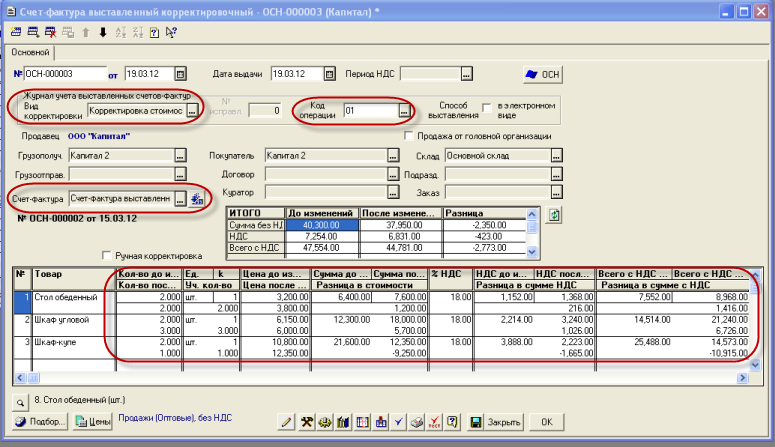Open calendar next to document date
This screenshot has height=447, width=775.
tap(181, 74)
